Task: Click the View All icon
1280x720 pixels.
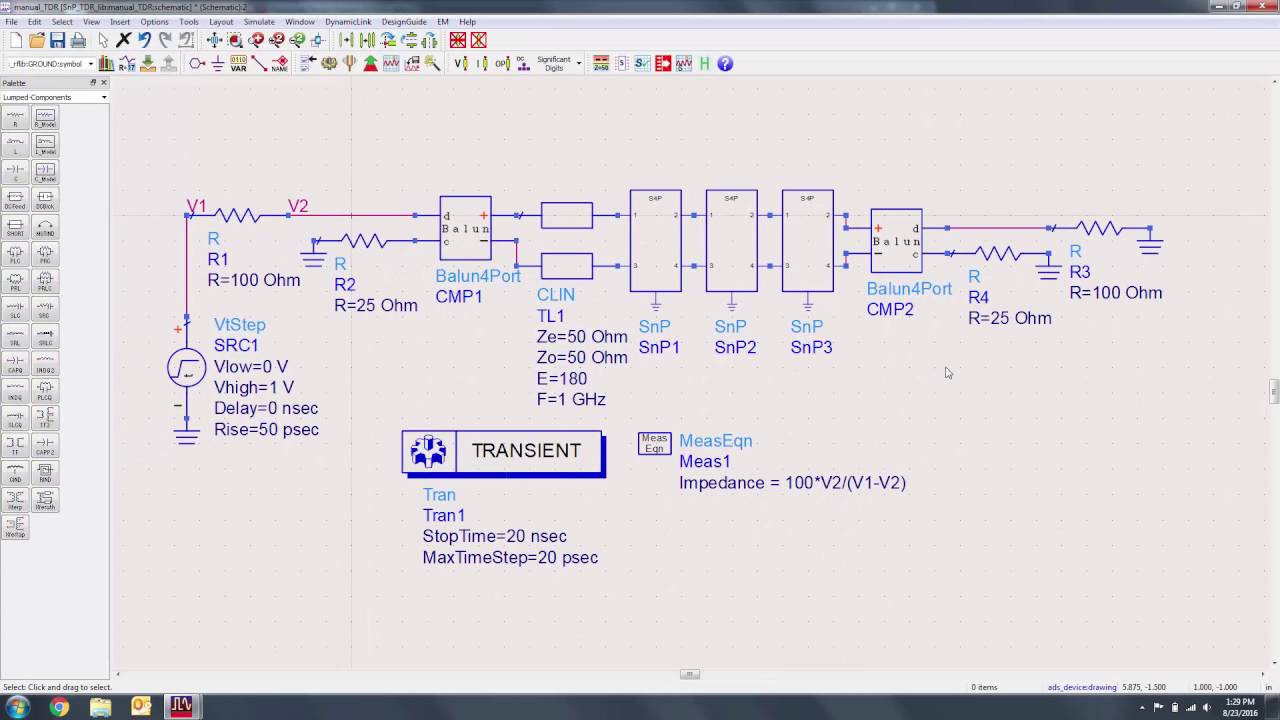Action: [214, 40]
